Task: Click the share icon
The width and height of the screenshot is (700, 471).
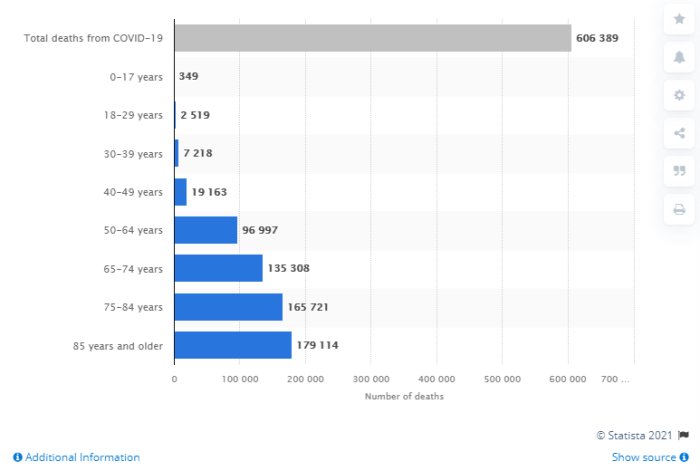Action: coord(679,133)
